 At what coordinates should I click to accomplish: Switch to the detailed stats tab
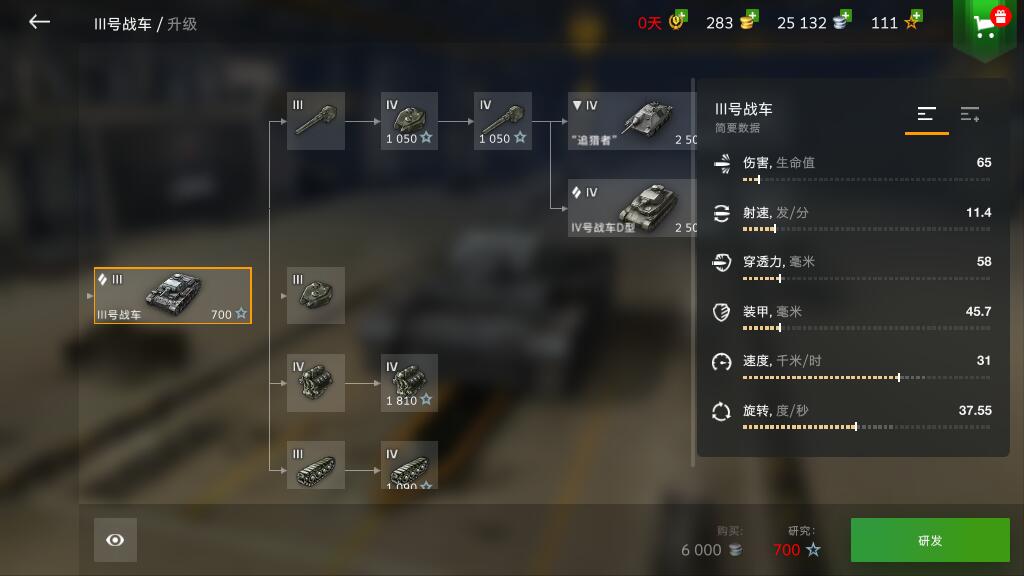point(970,115)
